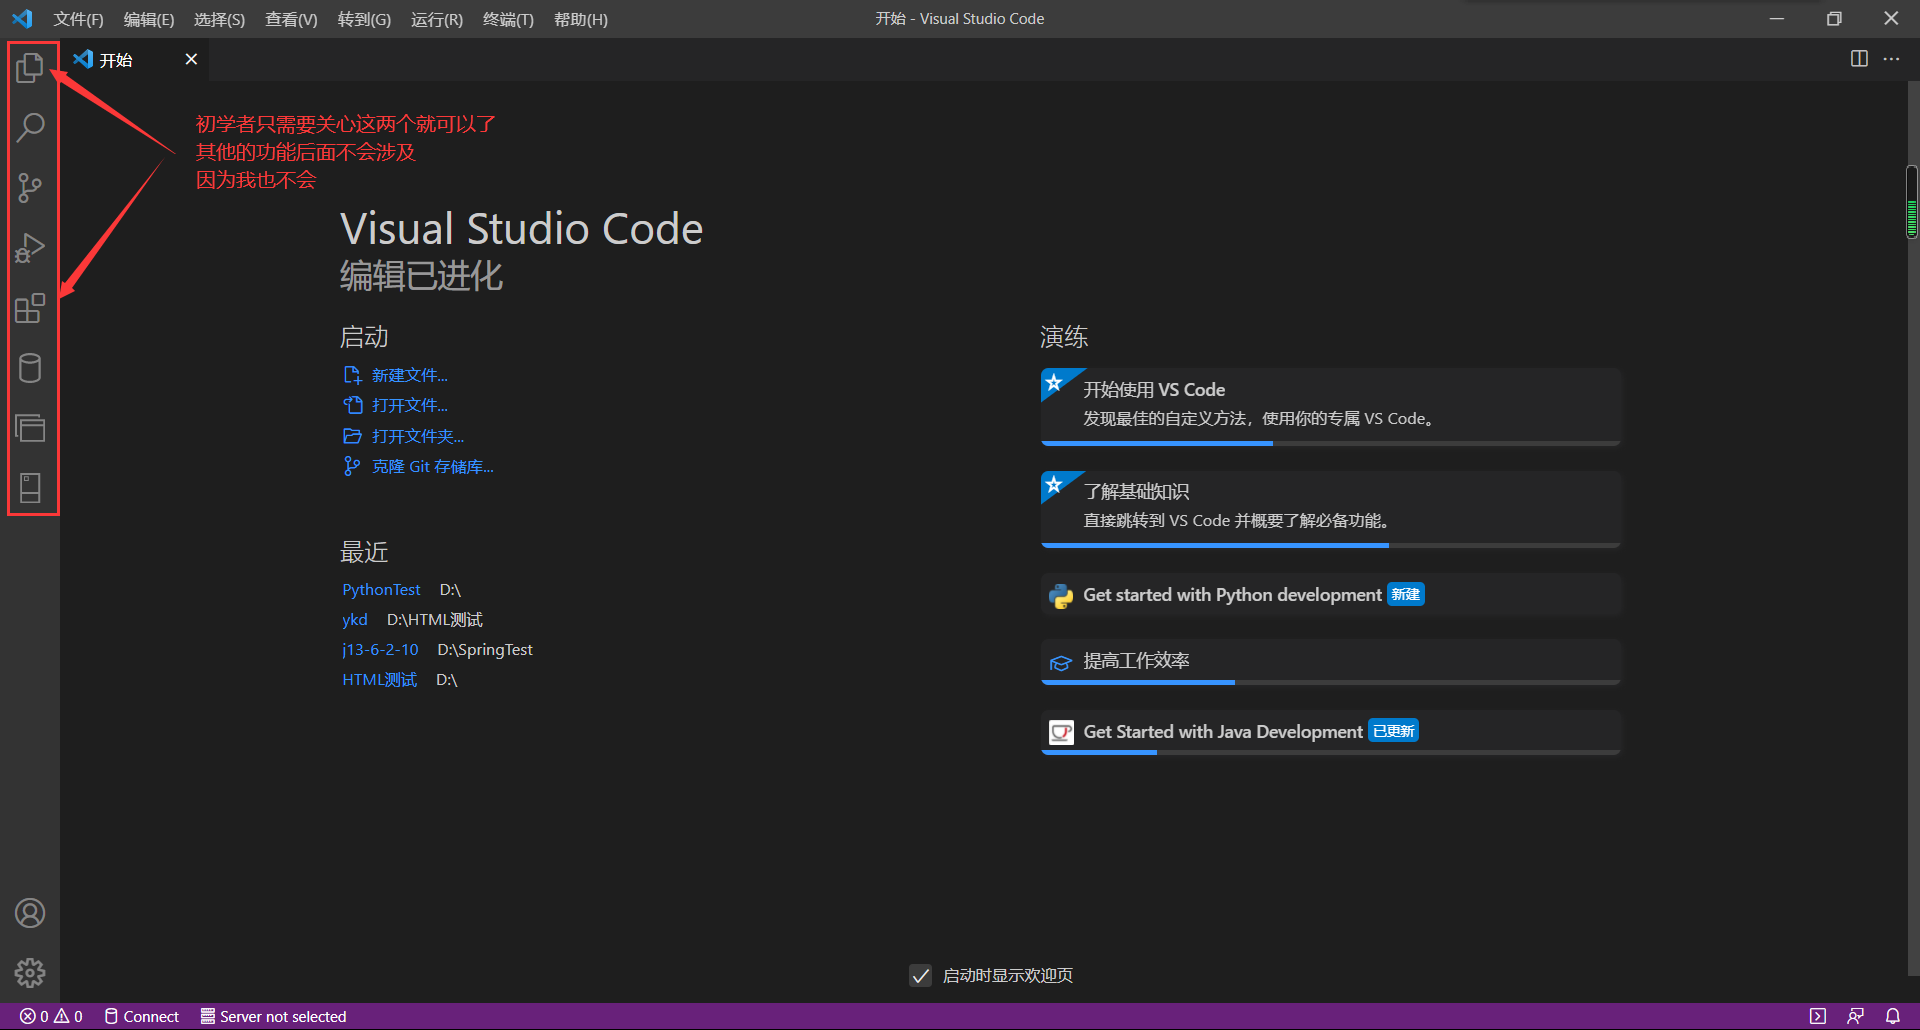Open the Accounts icon
Image resolution: width=1920 pixels, height=1030 pixels.
[x=30, y=913]
